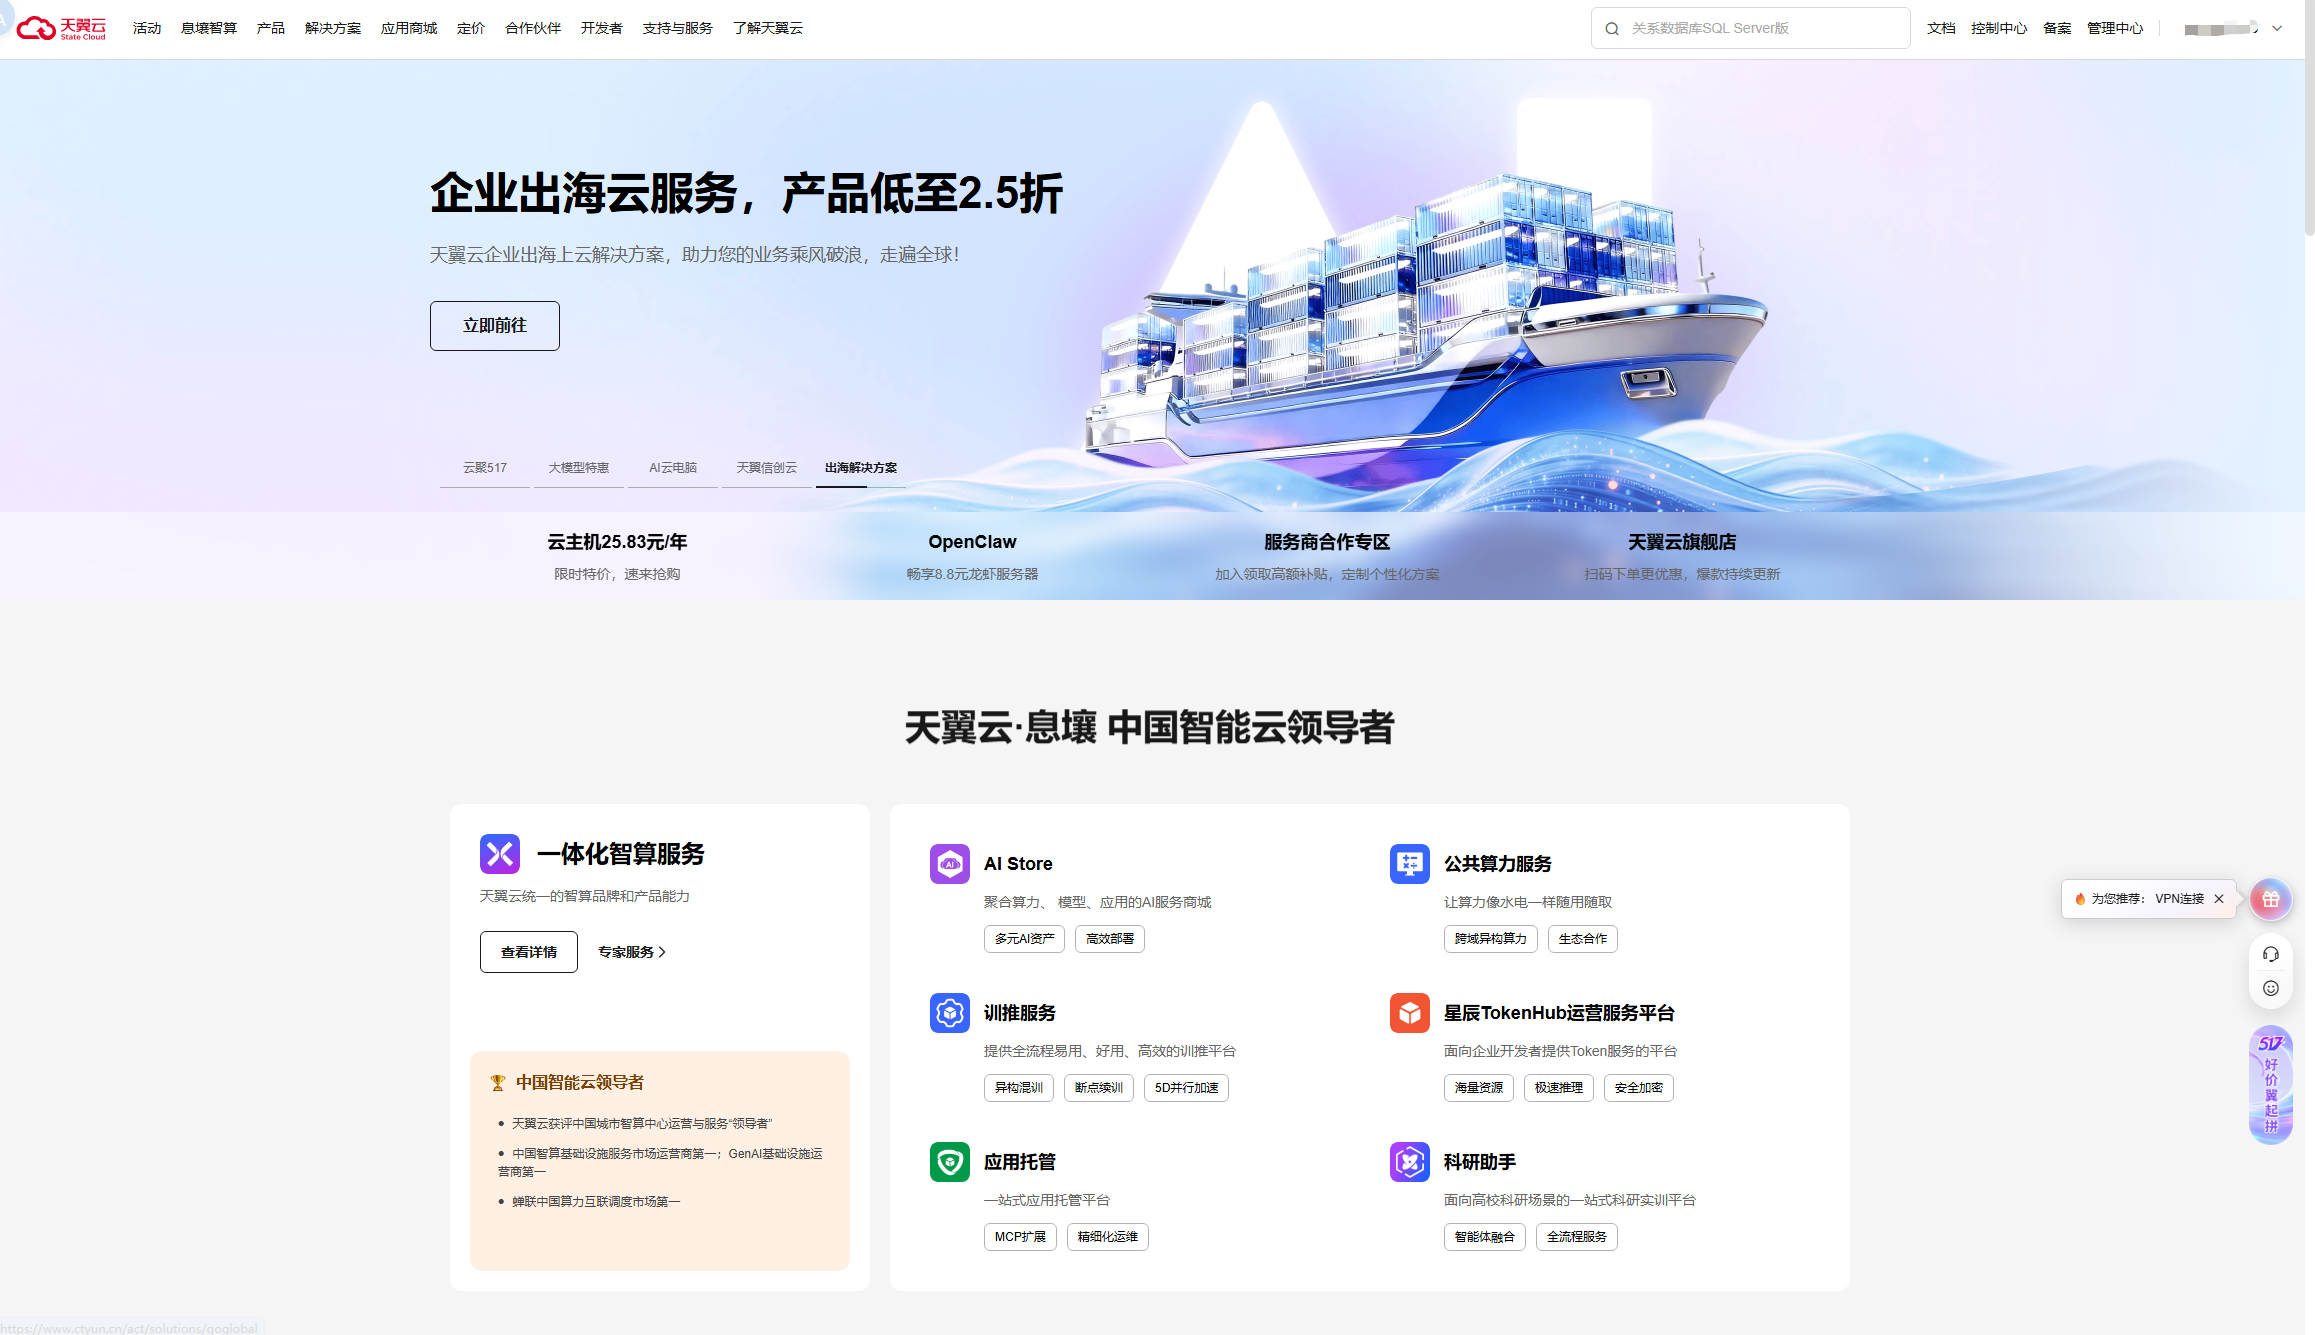Open the OpenClaw promo card

click(972, 556)
